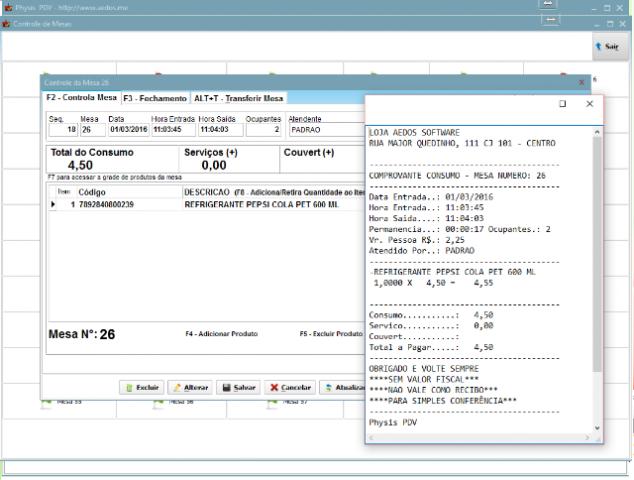Click receipt horizontal scrollbar left arrow

[x=371, y=438]
